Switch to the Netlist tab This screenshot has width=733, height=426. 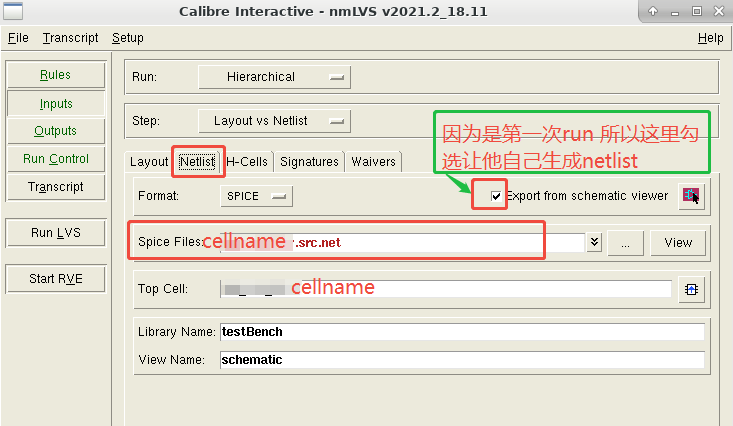click(198, 162)
